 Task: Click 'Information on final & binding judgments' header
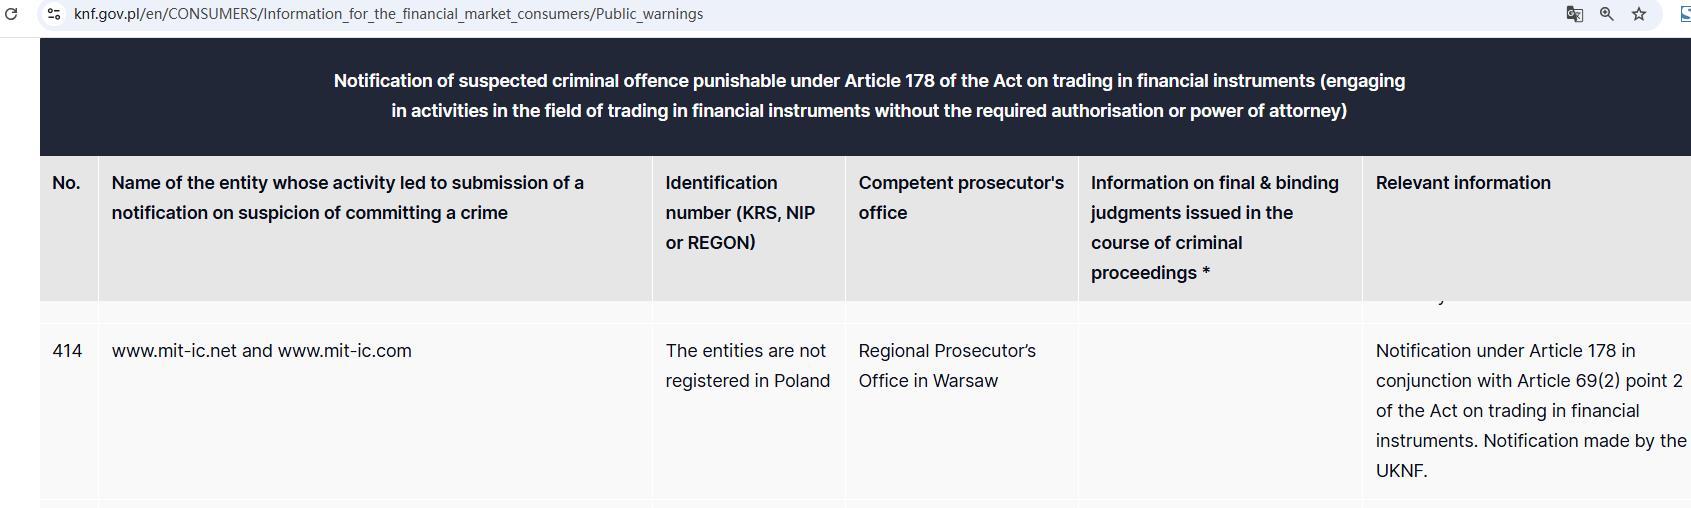(x=1214, y=227)
